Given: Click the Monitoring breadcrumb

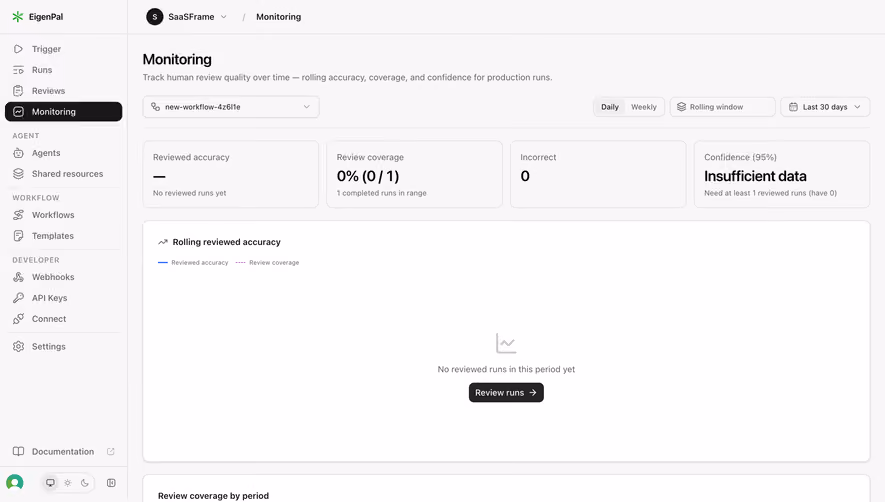Looking at the screenshot, I should (x=278, y=17).
